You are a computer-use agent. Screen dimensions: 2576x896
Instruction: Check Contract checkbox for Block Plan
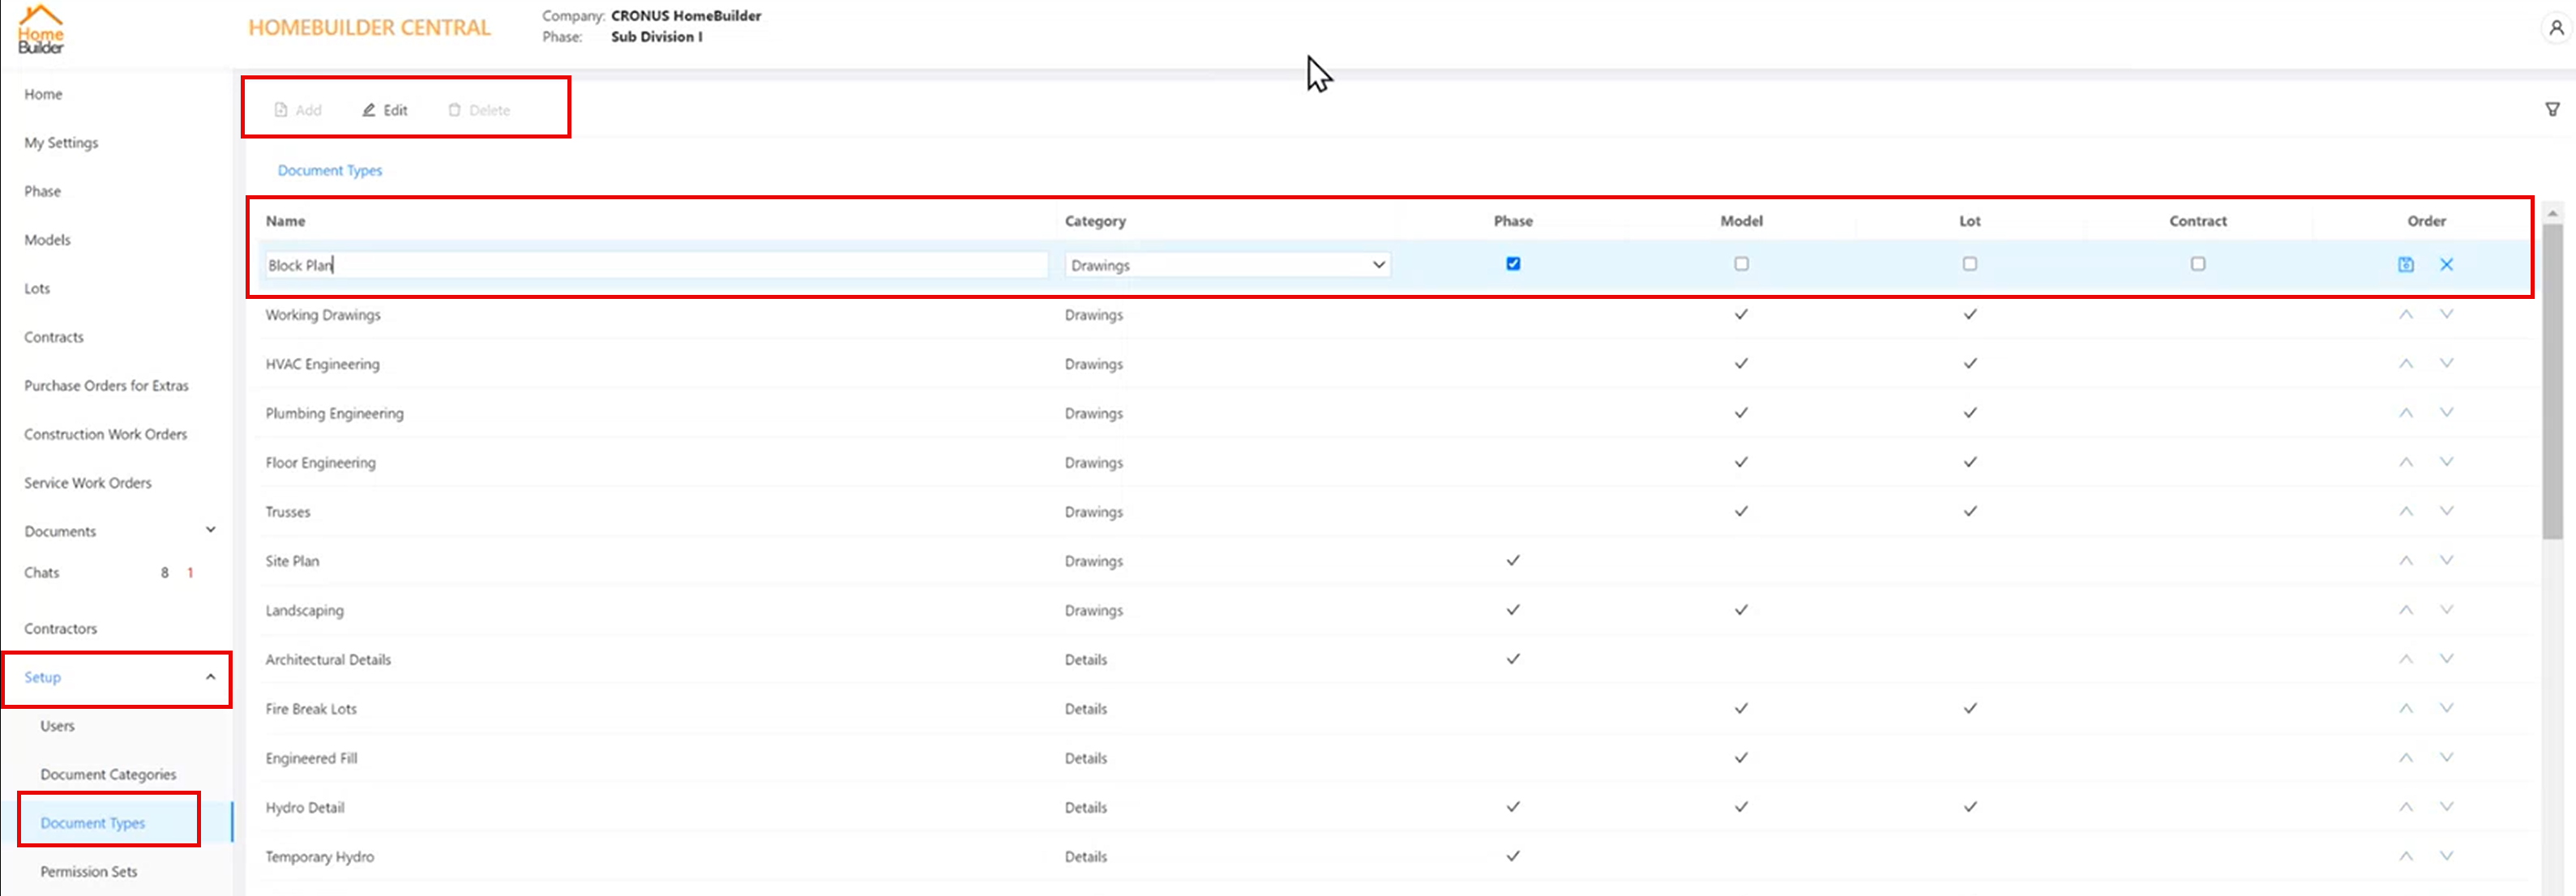tap(2197, 264)
